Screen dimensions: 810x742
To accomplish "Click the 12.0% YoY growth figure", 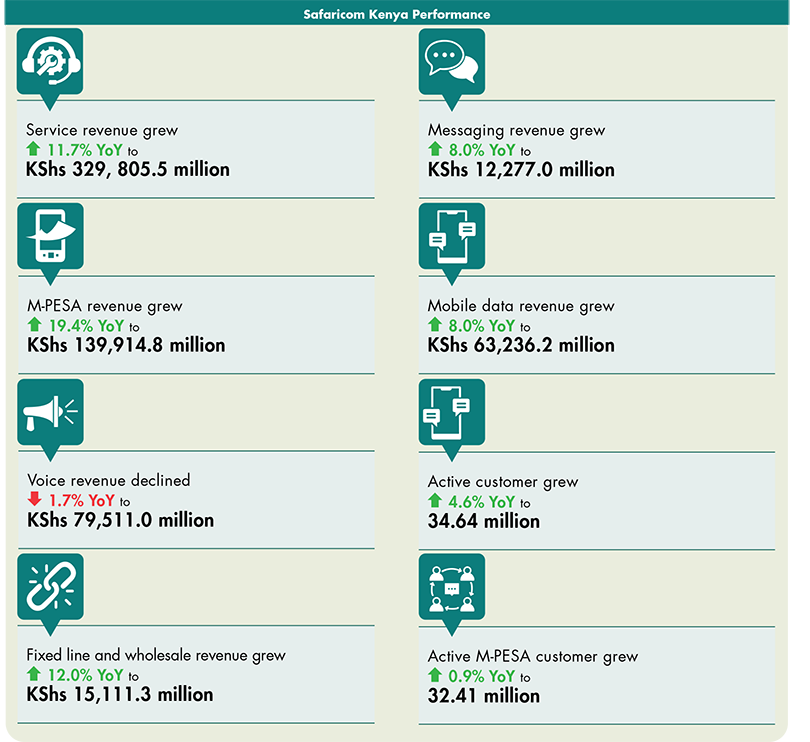I will point(85,675).
